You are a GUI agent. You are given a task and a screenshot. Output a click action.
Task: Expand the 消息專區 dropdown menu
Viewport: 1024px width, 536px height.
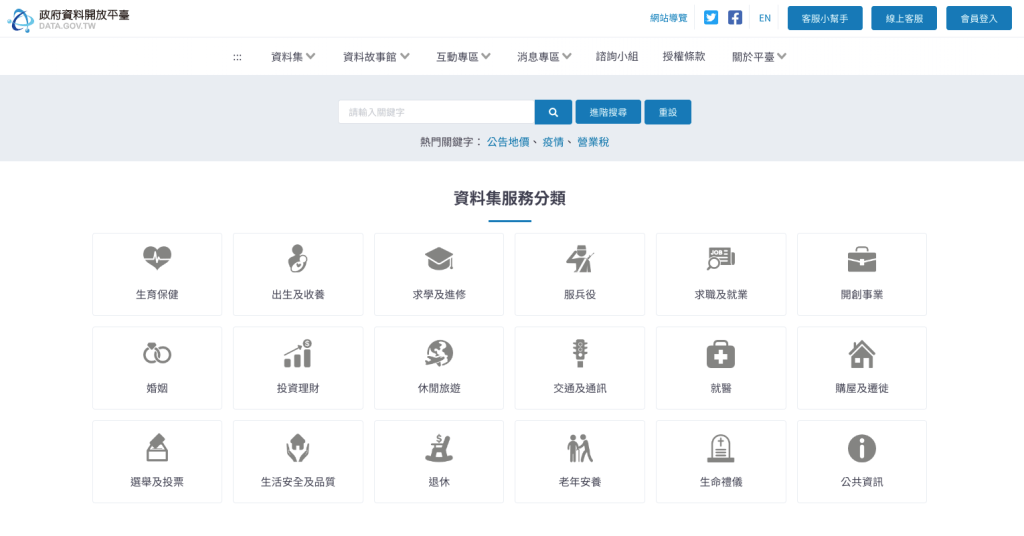(x=544, y=57)
